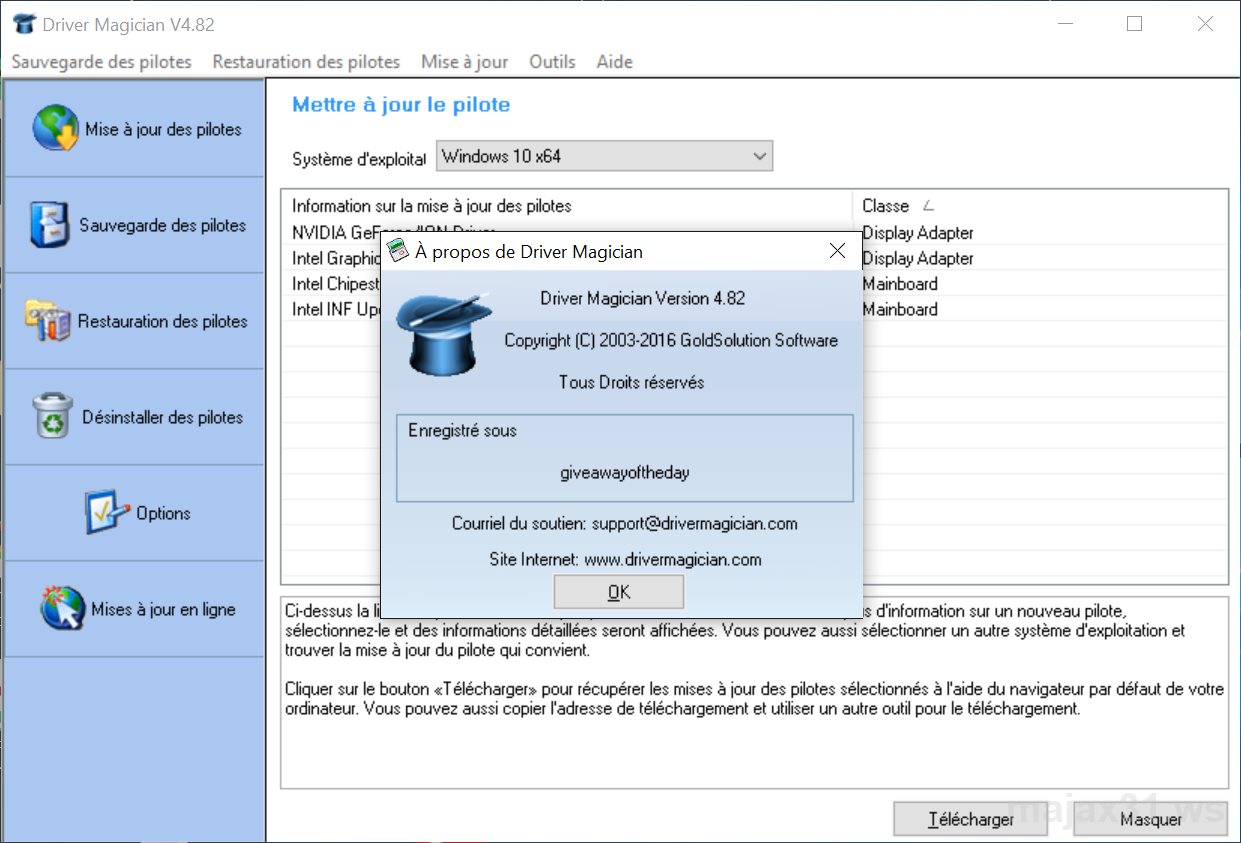Open the Sauvegarde des pilotes menu
The height and width of the screenshot is (843, 1241).
[x=101, y=62]
